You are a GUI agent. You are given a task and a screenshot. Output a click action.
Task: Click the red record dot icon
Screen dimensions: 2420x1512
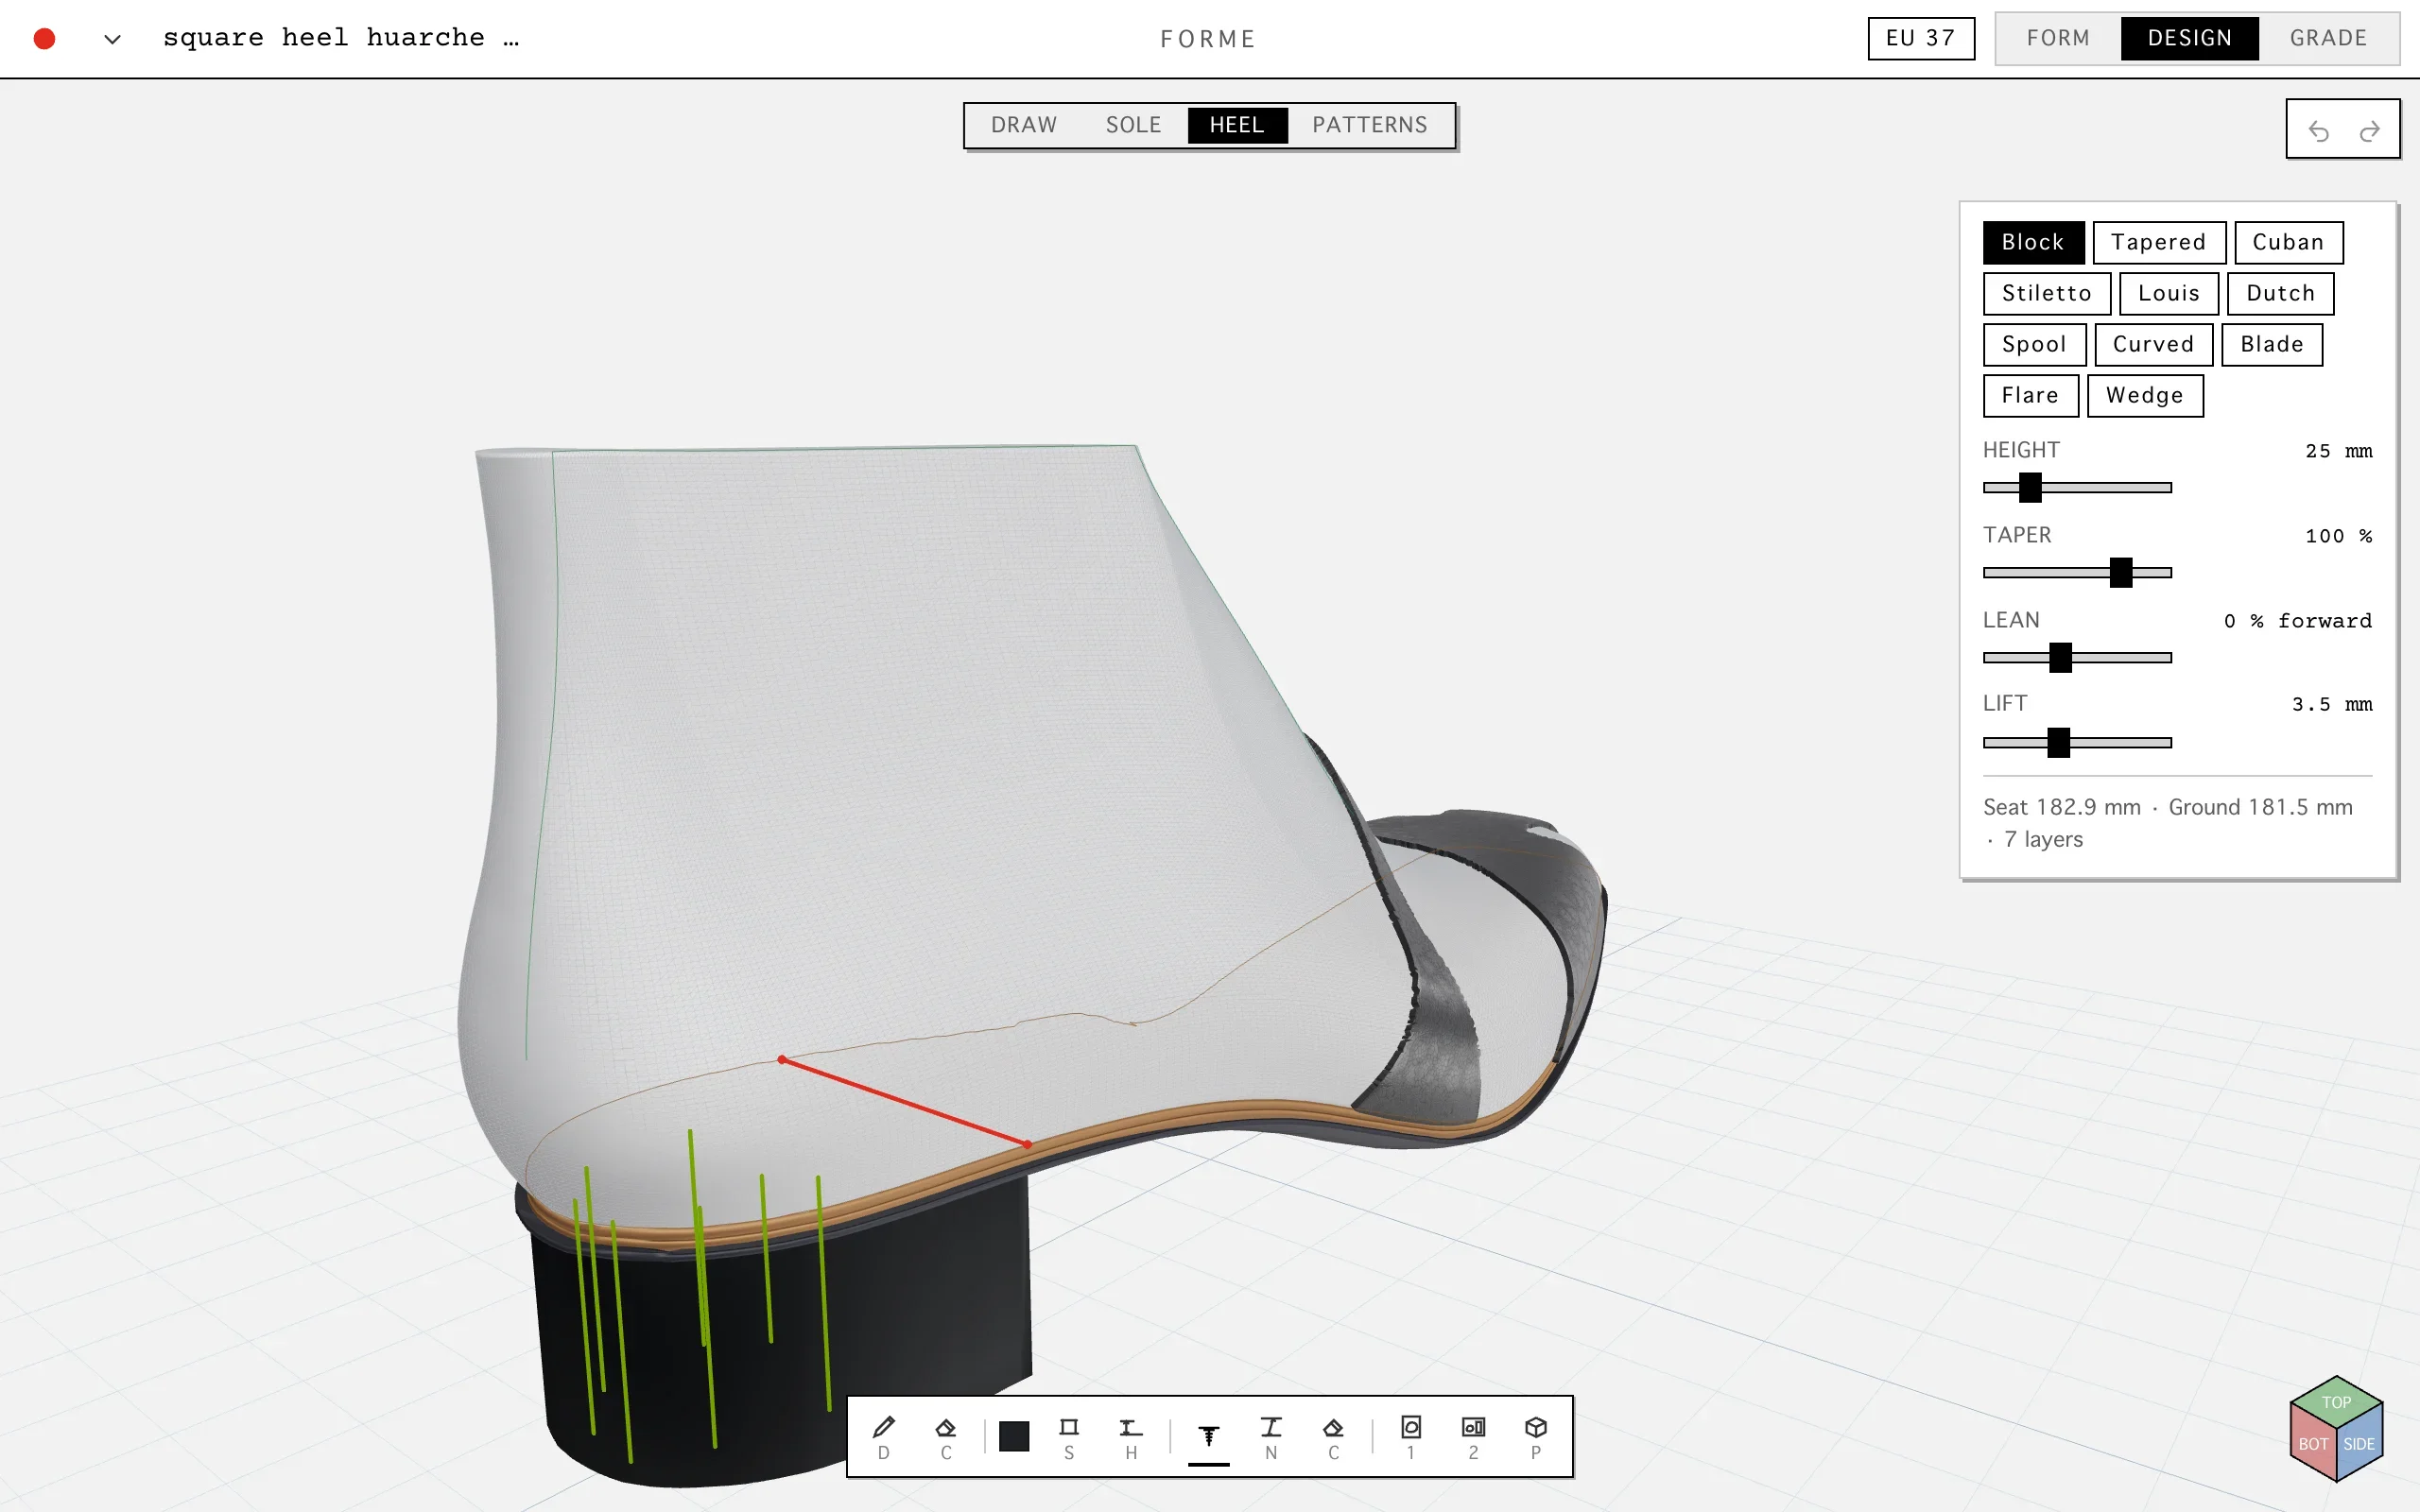(44, 38)
